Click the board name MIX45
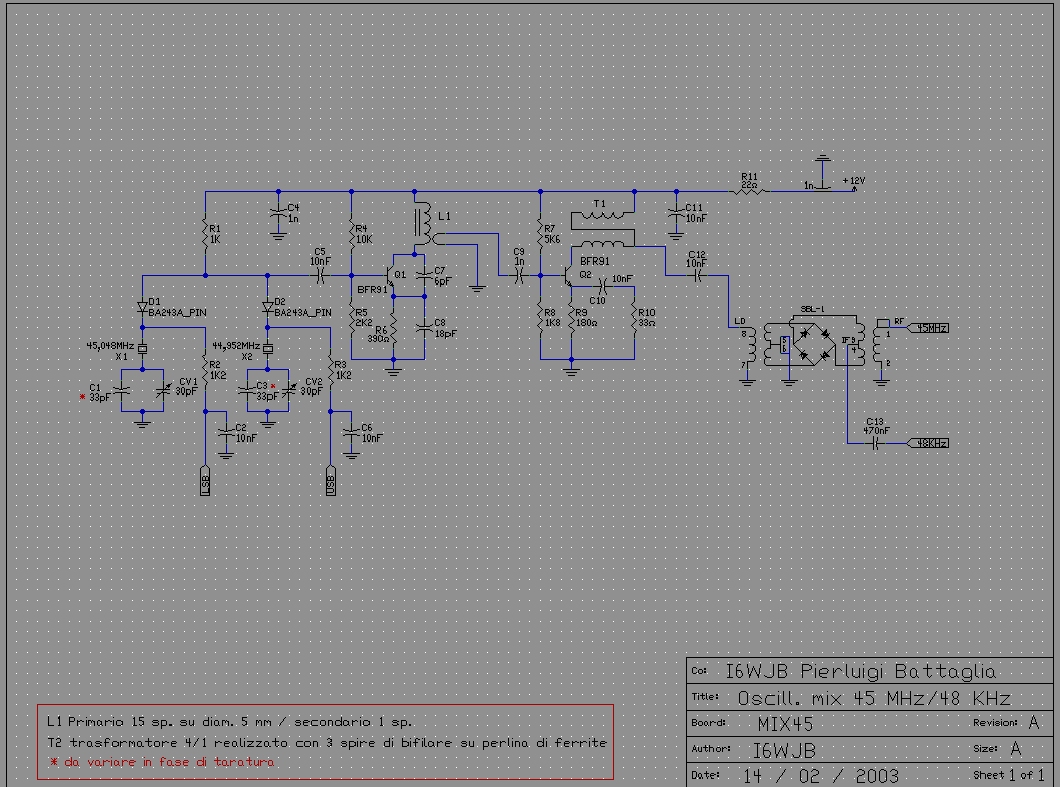 coord(785,724)
